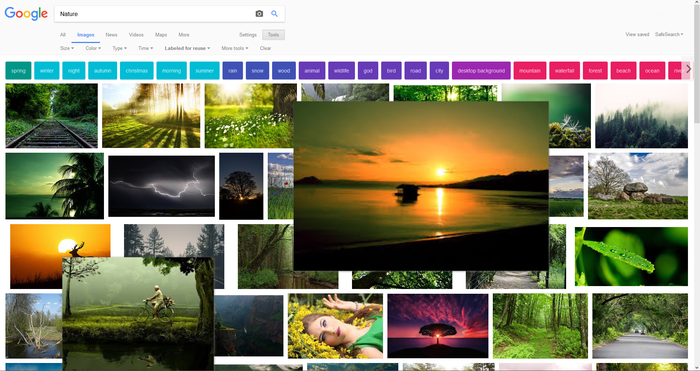
Task: Open the railway tracks forest thumbnail
Action: tap(51, 116)
